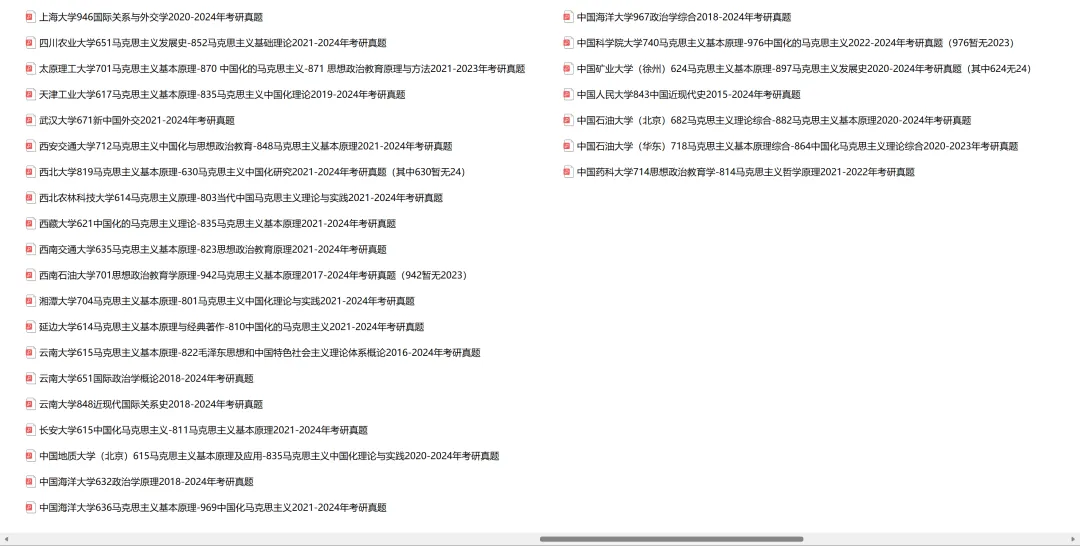Viewport: 1080px width, 546px height.
Task: Select file 中国地质大学（北京）615马克思主义基本原理及应用 name
Action: (269, 456)
